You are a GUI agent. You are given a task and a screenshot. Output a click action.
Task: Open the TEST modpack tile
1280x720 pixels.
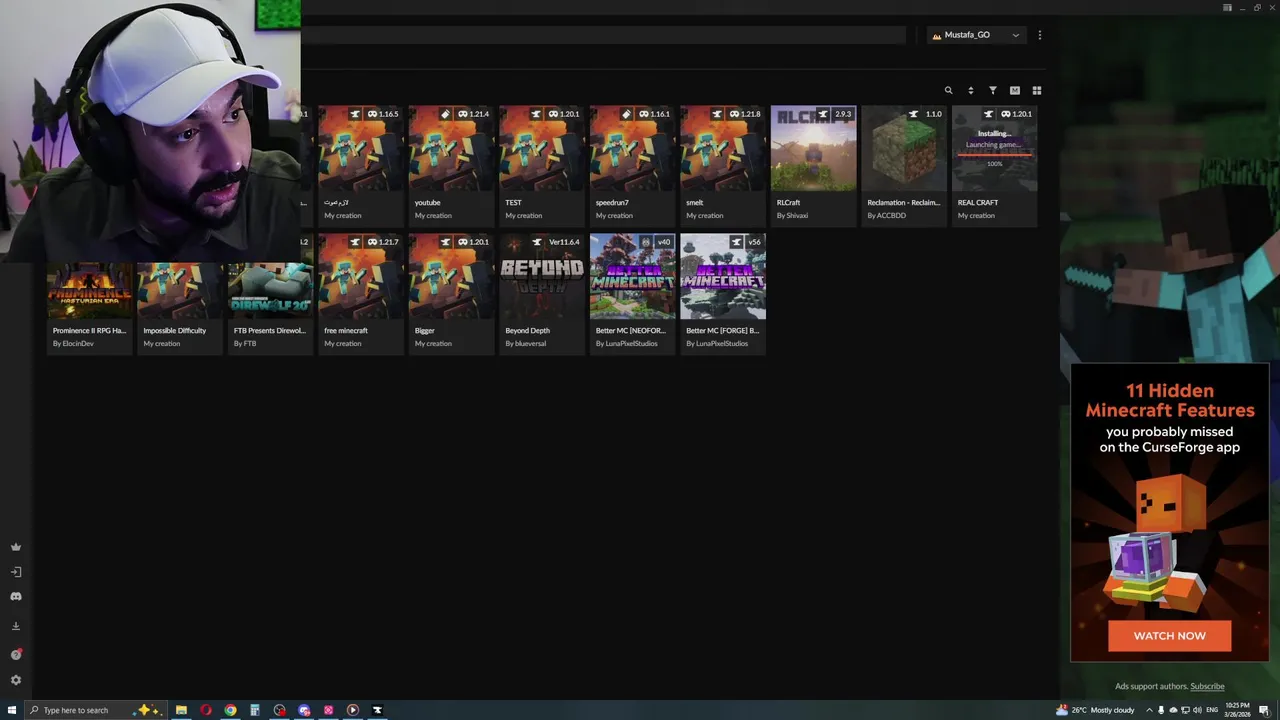point(542,166)
